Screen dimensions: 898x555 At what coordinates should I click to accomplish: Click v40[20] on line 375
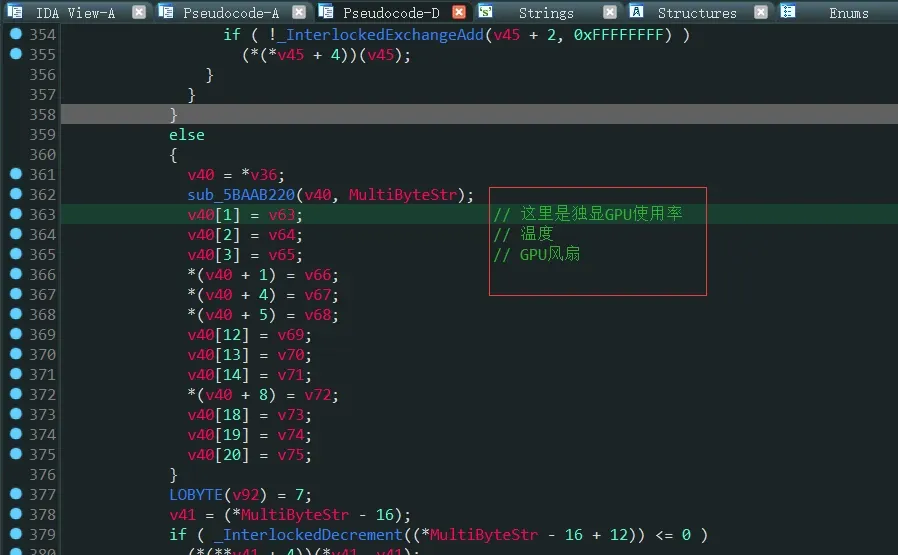[x=218, y=455]
